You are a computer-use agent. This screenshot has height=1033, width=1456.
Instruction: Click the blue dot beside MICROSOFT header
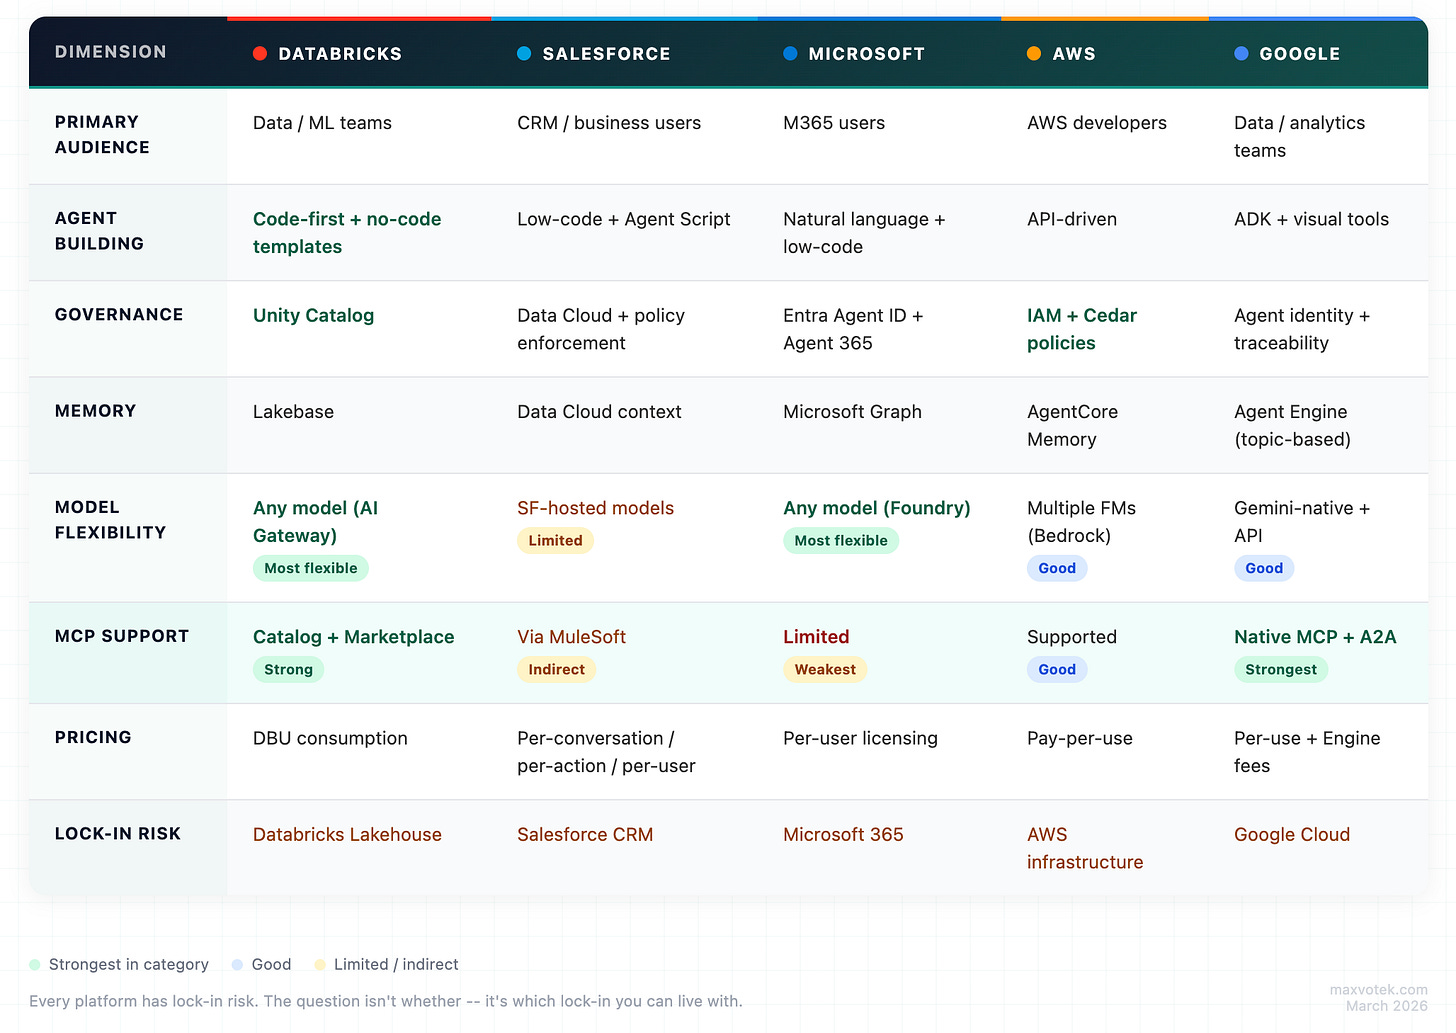pyautogui.click(x=790, y=54)
